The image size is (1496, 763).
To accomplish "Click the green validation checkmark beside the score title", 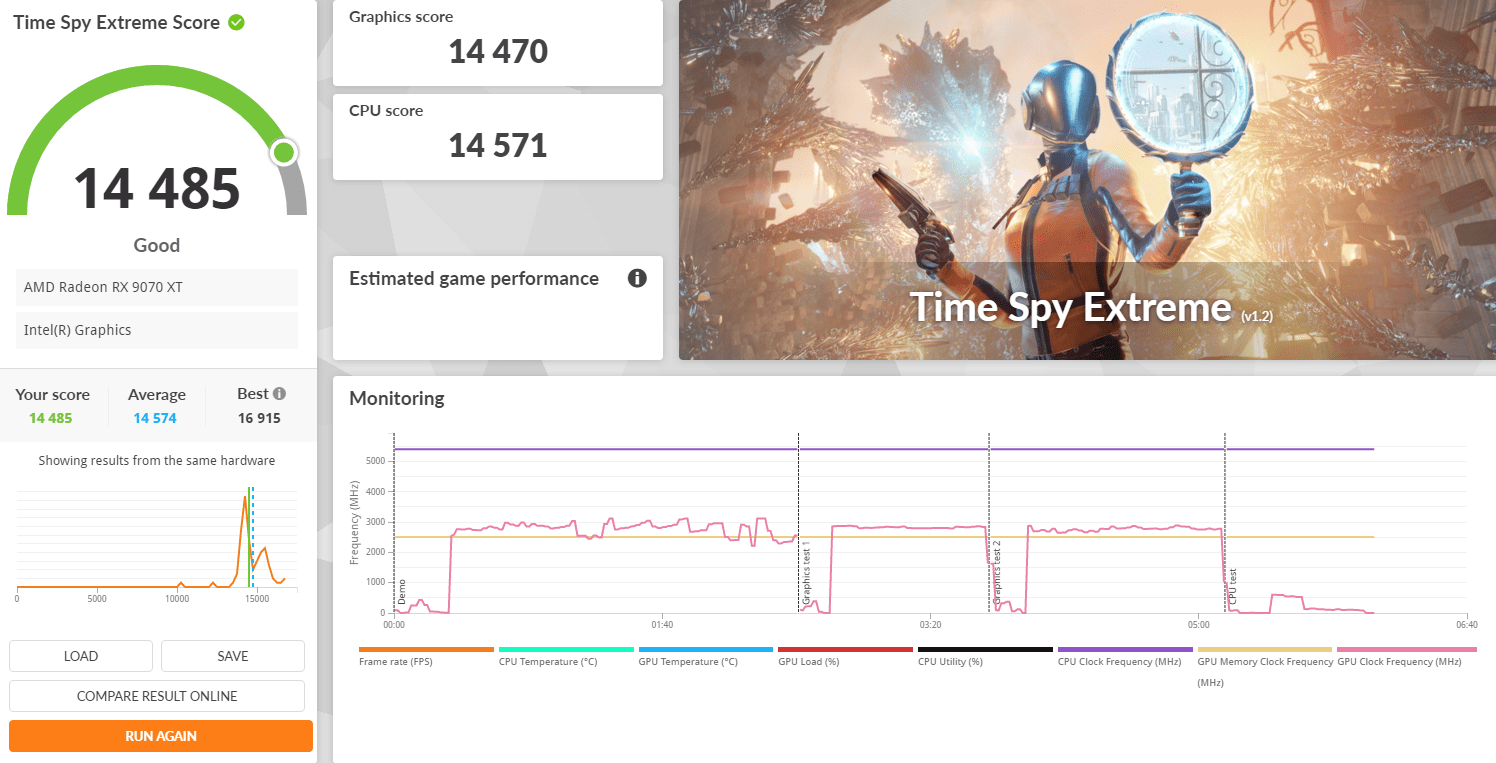I will tap(236, 22).
